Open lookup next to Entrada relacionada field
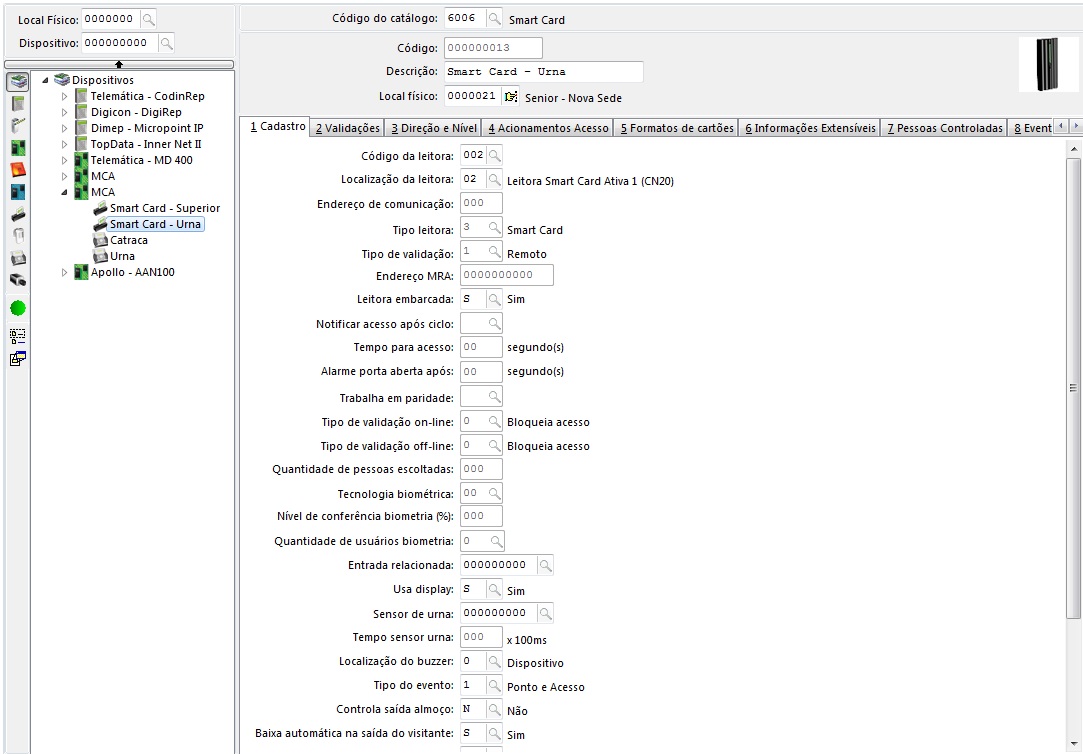 tap(545, 566)
